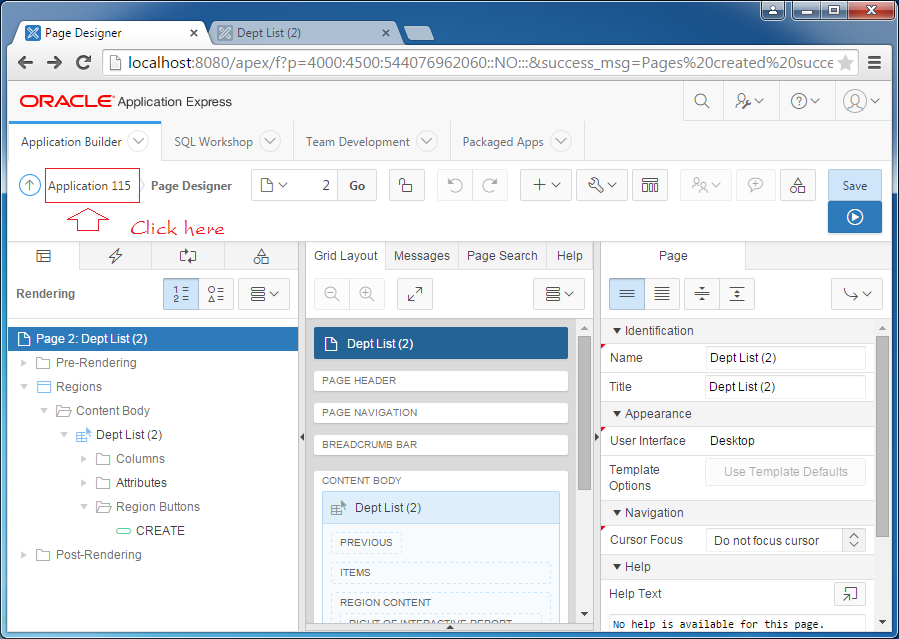The height and width of the screenshot is (639, 899).
Task: Open the Utilities wrench menu
Action: [601, 185]
